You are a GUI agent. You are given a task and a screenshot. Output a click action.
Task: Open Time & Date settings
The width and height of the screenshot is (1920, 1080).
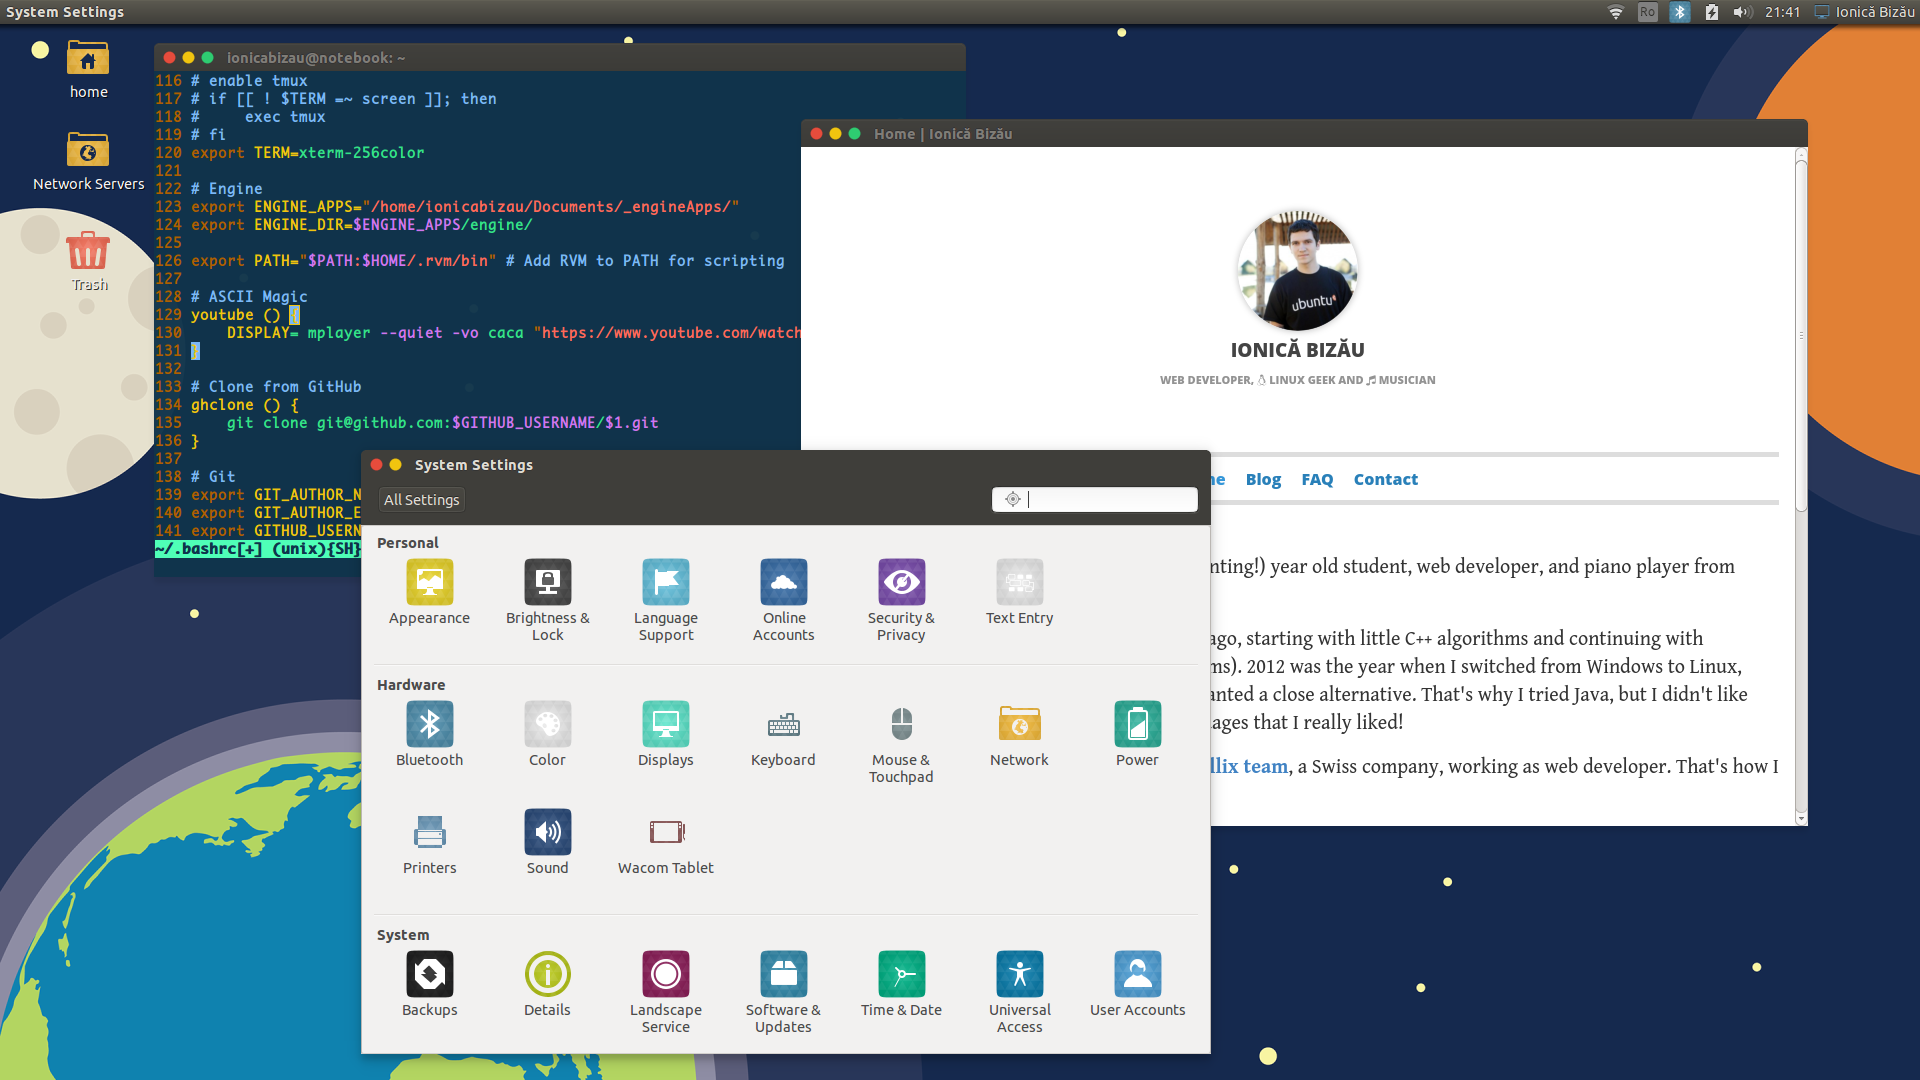(x=901, y=975)
